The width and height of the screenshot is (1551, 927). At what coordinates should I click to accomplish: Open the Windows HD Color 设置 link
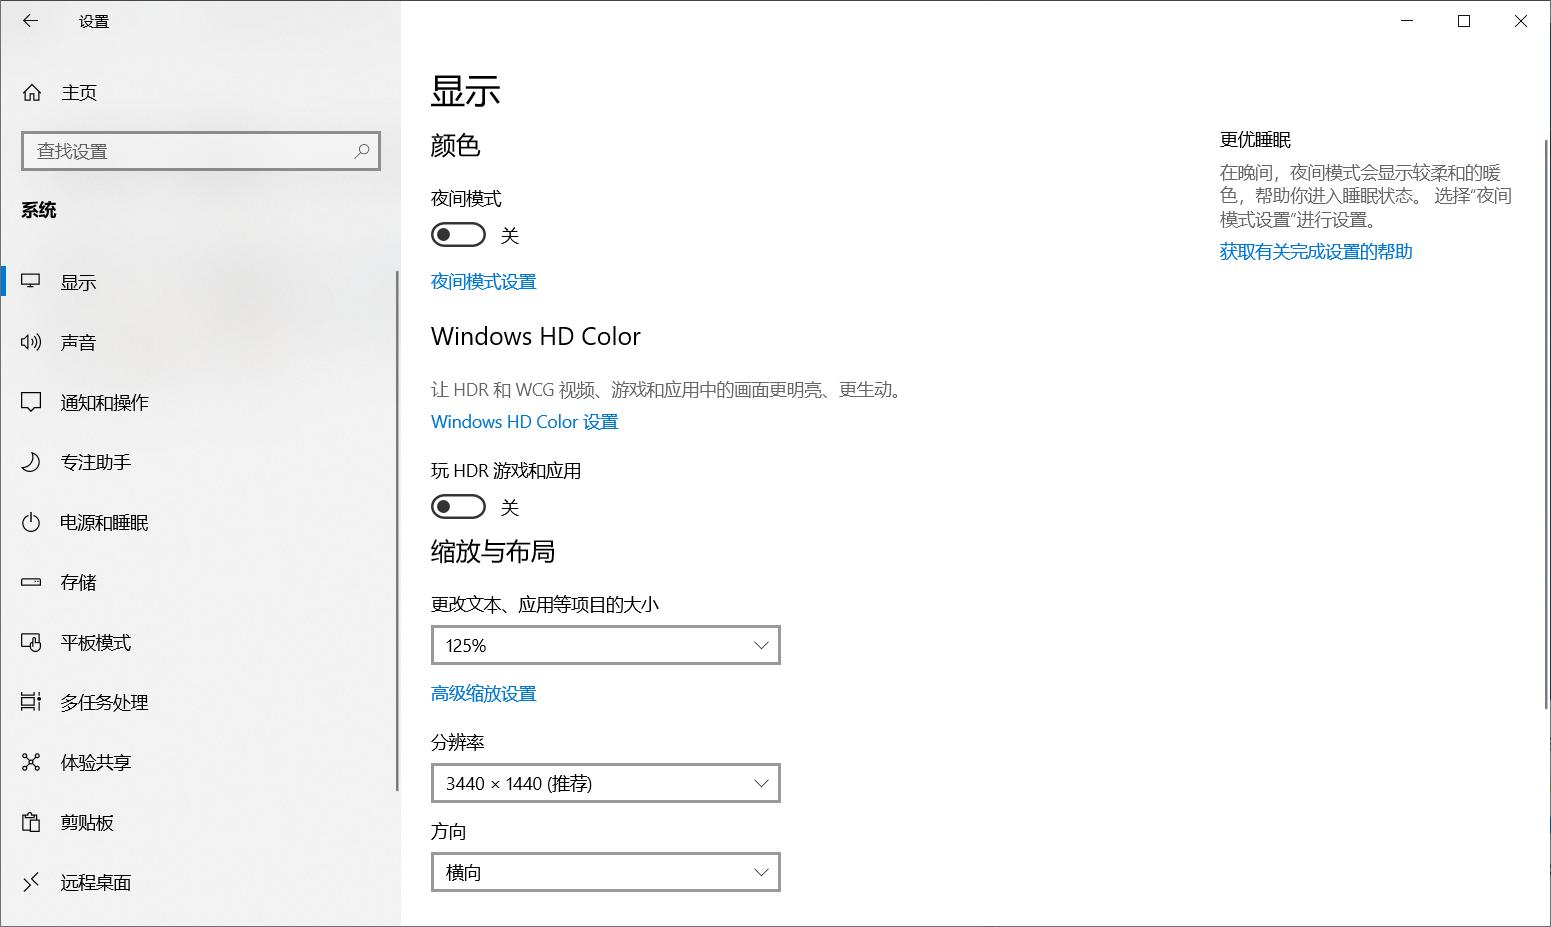coord(524,422)
